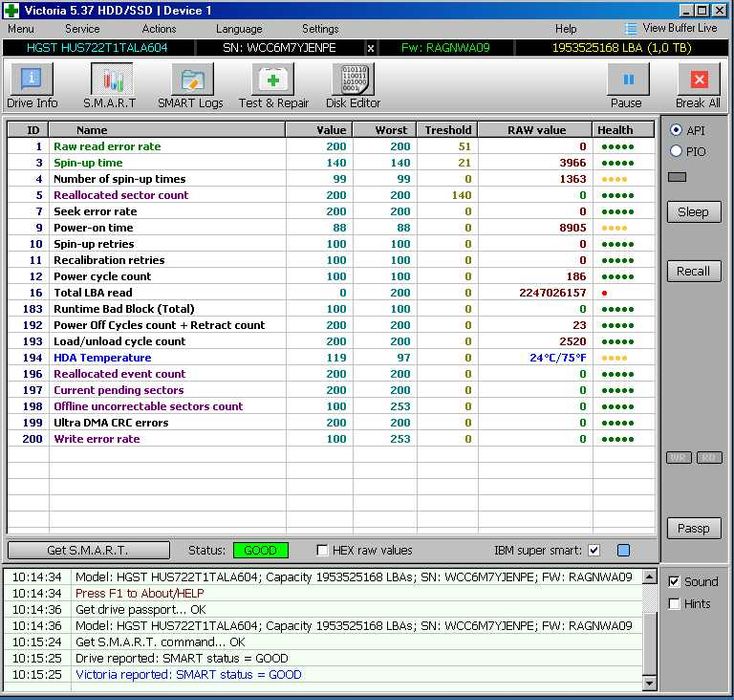Select the API access mode radio
734x700 pixels.
coord(676,130)
